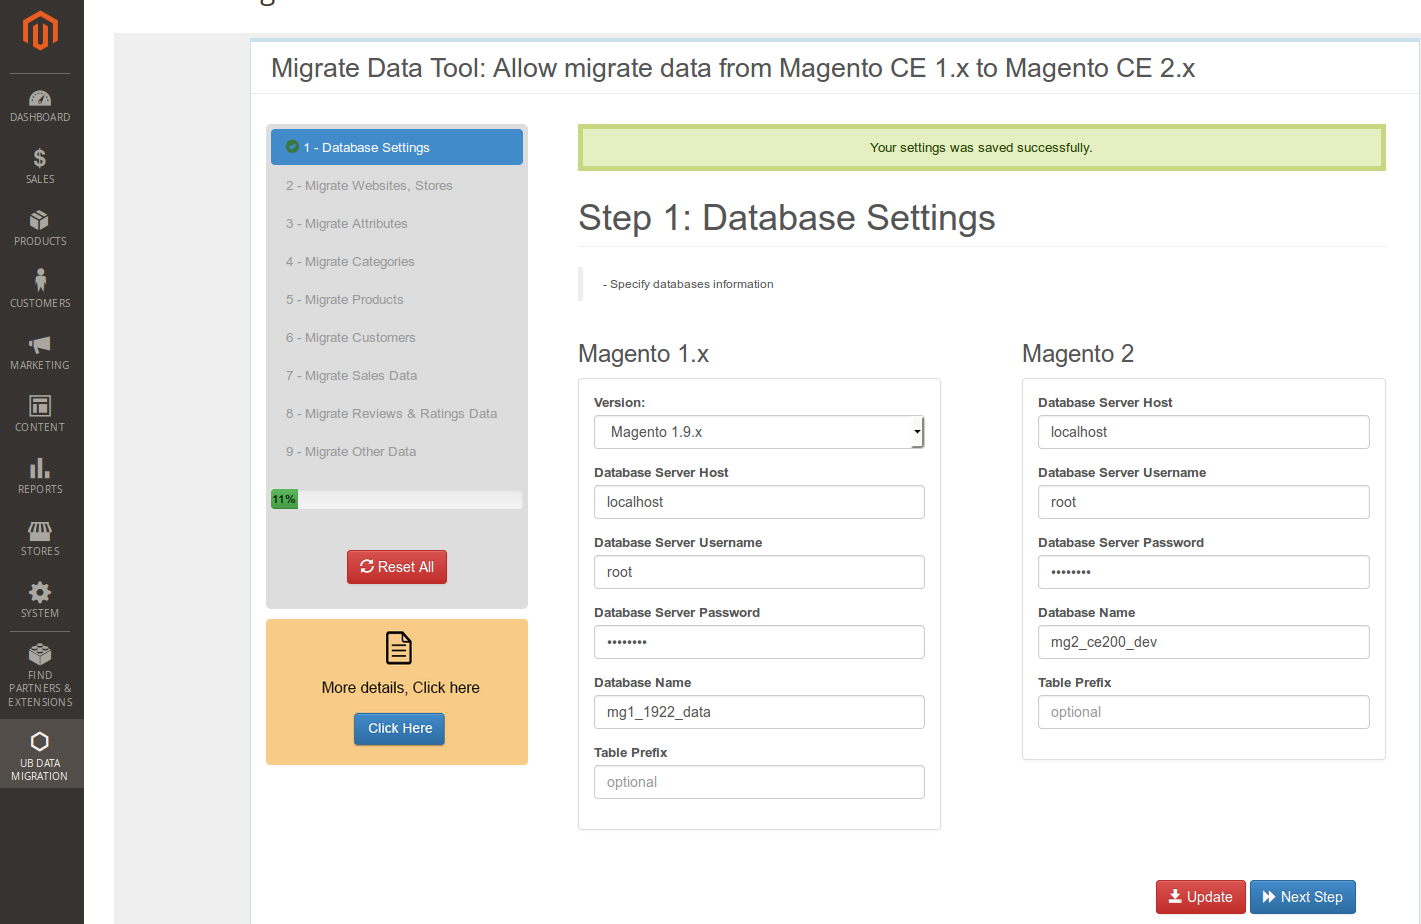Image resolution: width=1421 pixels, height=924 pixels.
Task: Click the Magento 2 section heading
Action: pos(1078,354)
